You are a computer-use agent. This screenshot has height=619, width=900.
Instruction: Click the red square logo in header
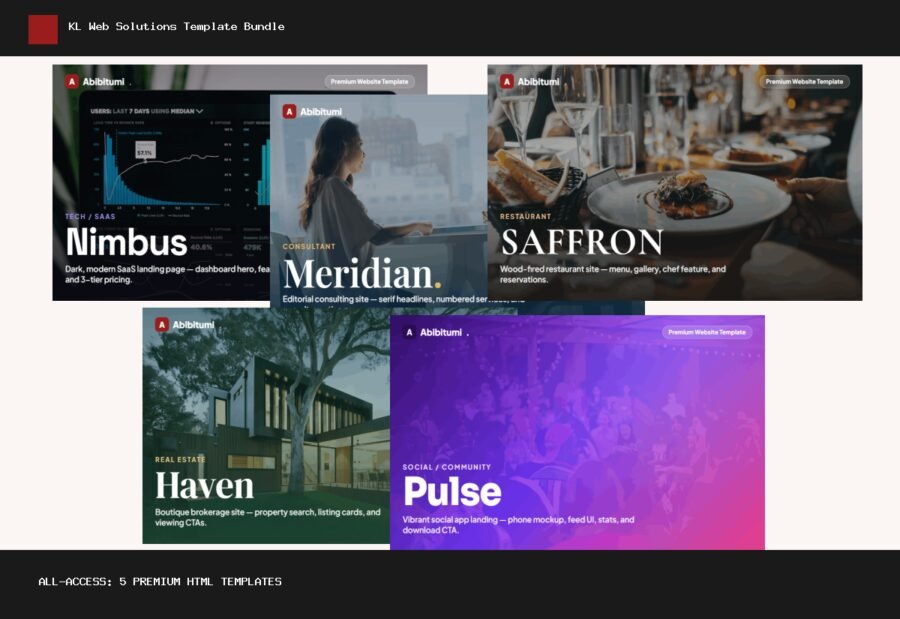tap(43, 29)
